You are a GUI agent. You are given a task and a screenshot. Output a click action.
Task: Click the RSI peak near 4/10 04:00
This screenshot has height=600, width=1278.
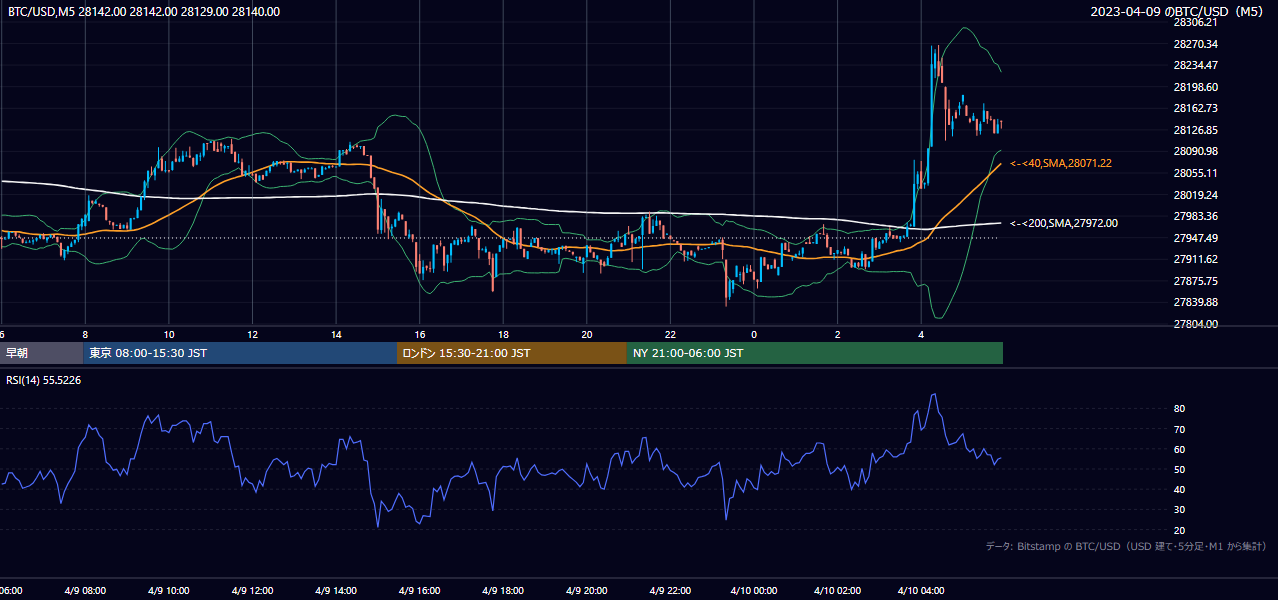click(x=934, y=395)
